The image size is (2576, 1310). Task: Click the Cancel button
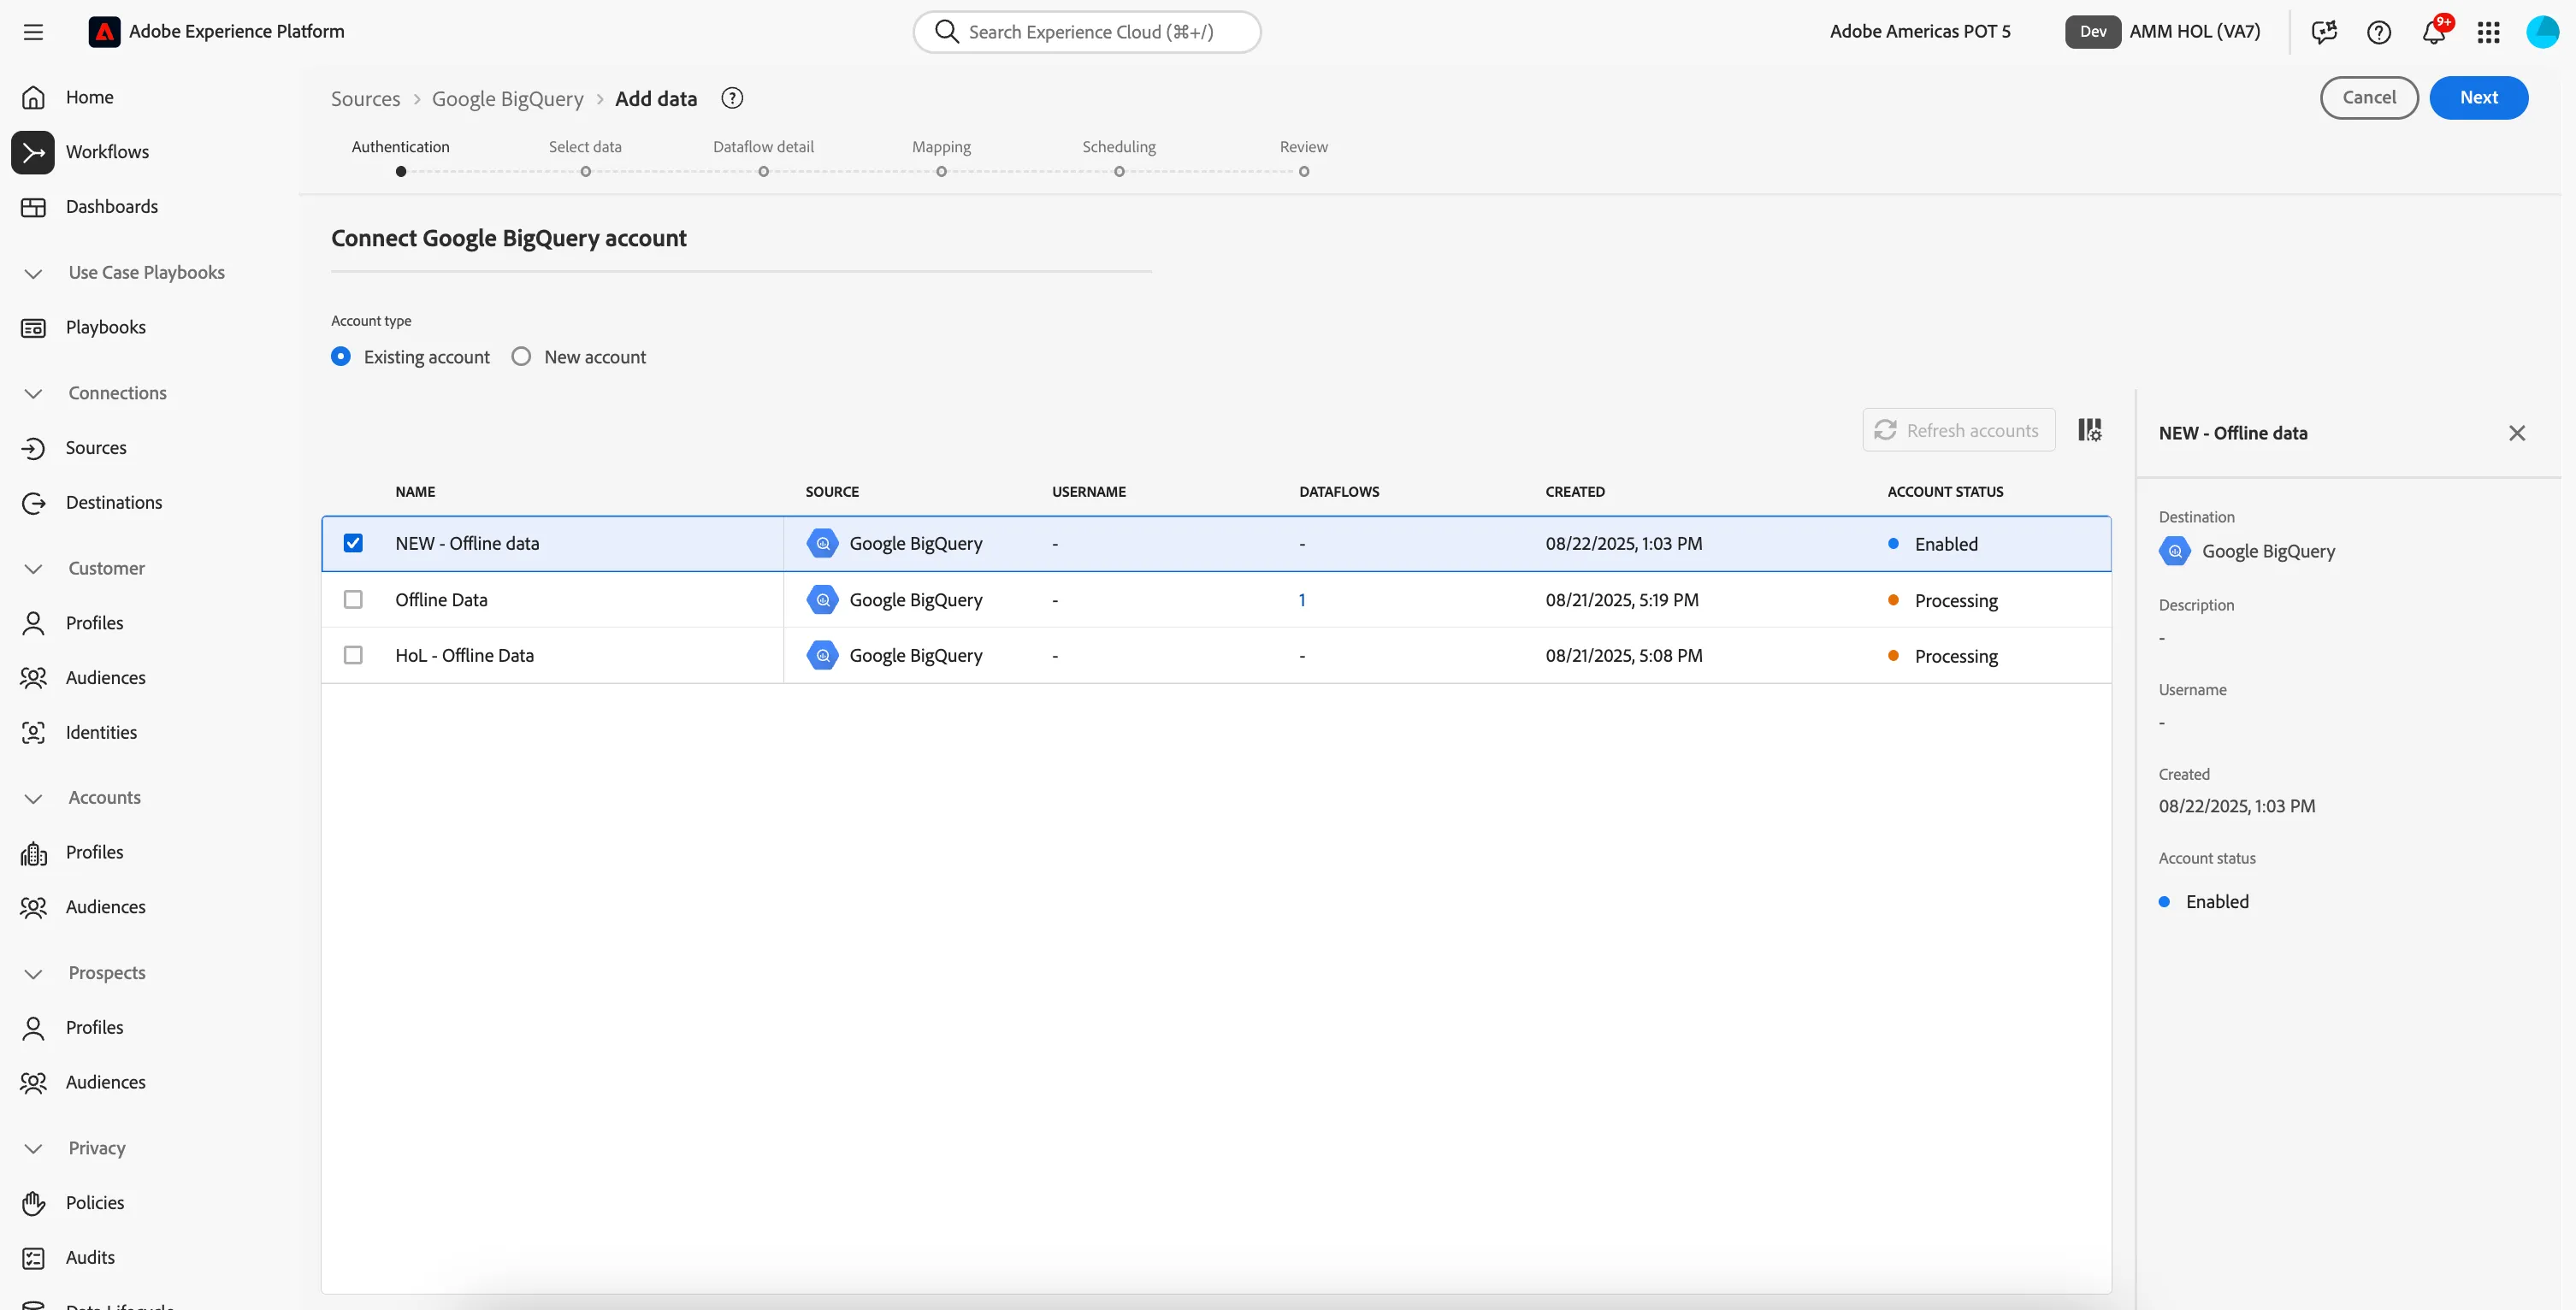[2369, 98]
